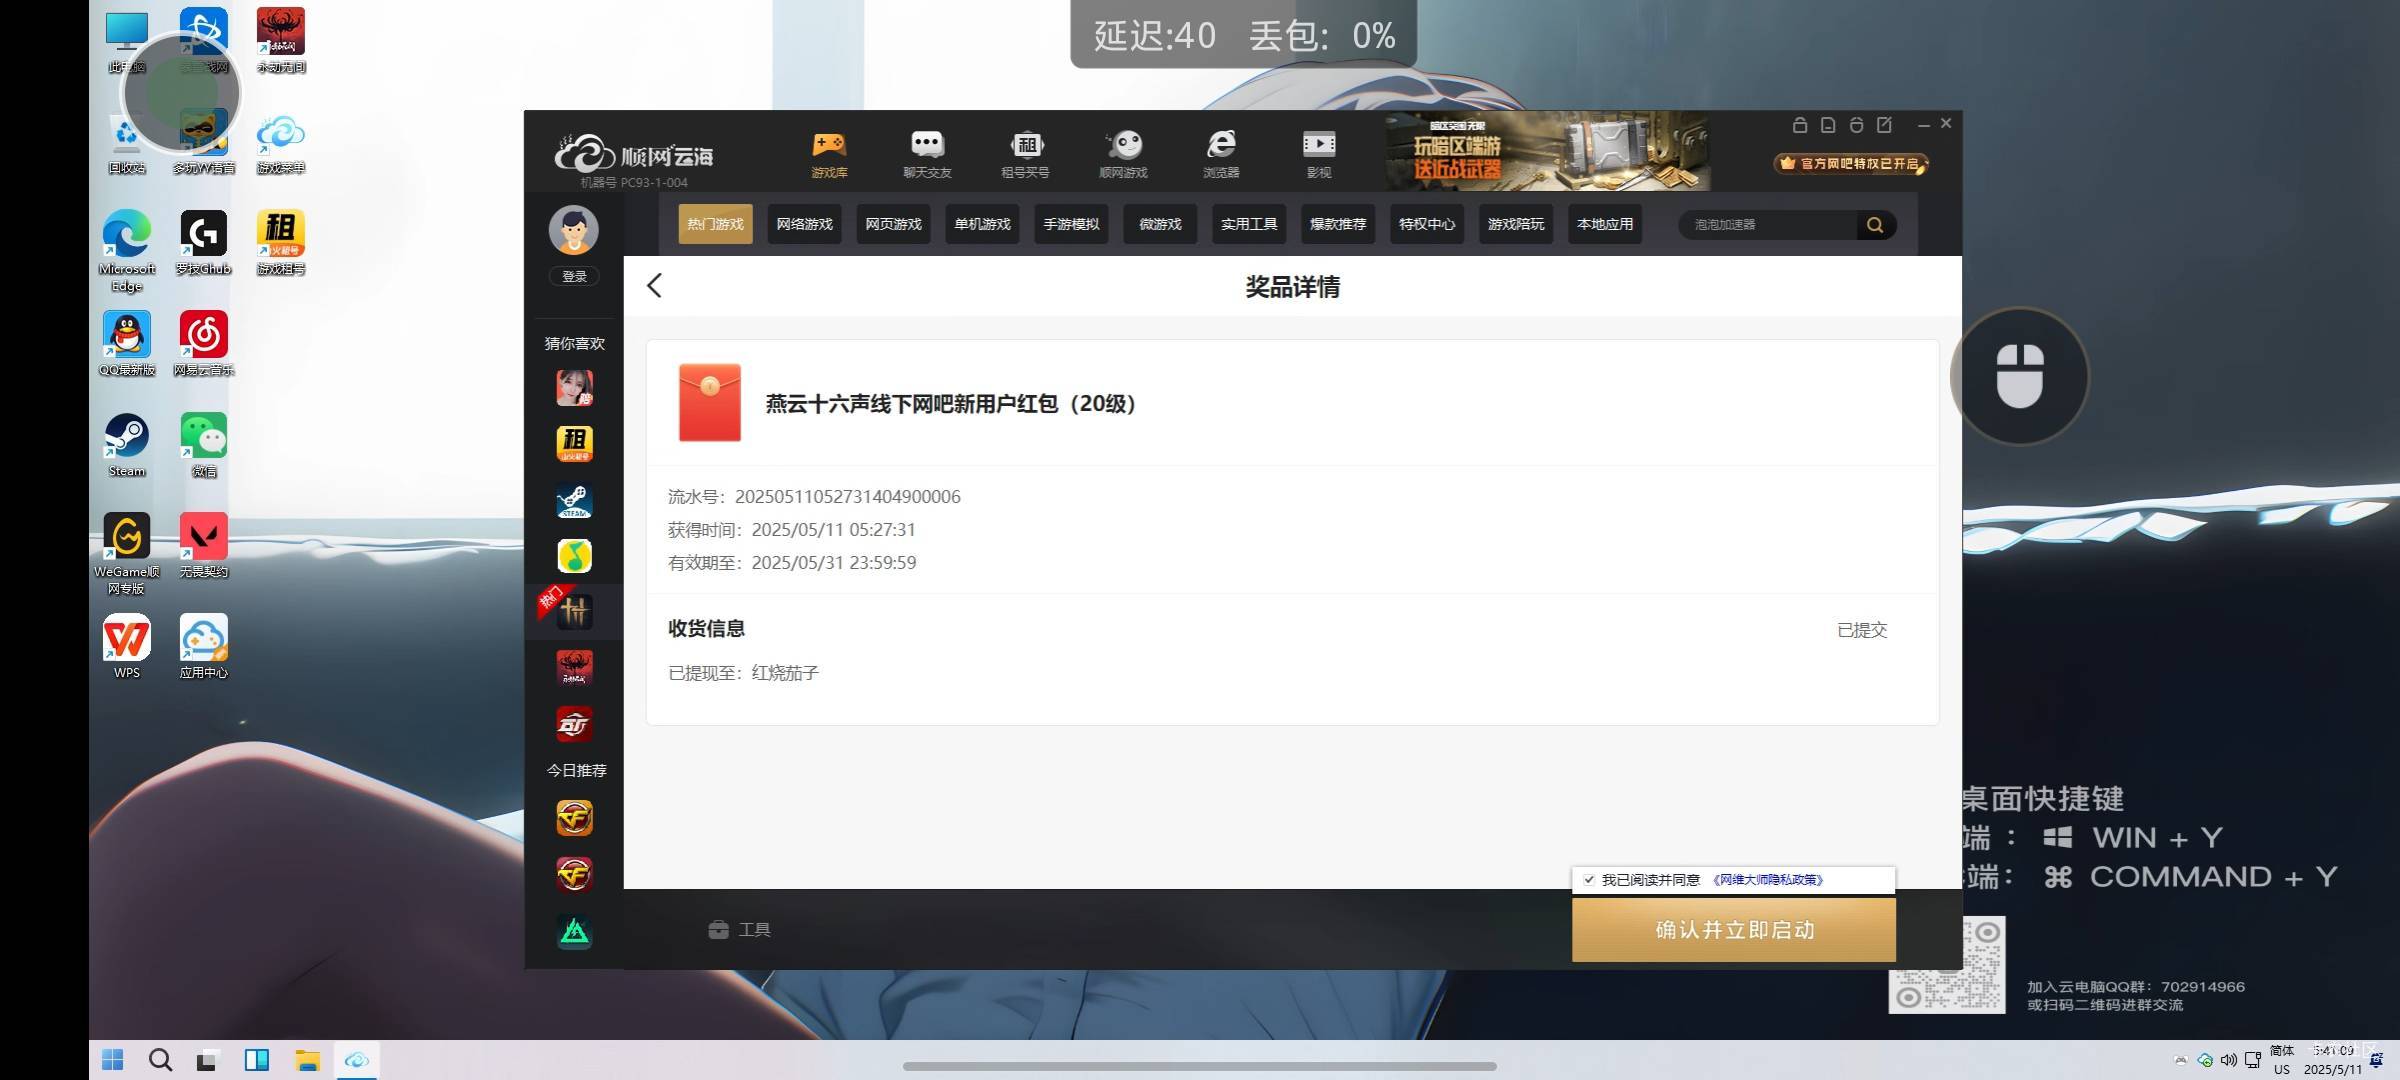Open the WPS desktop shortcut
Screen dimensions: 2400x1080
tap(127, 647)
